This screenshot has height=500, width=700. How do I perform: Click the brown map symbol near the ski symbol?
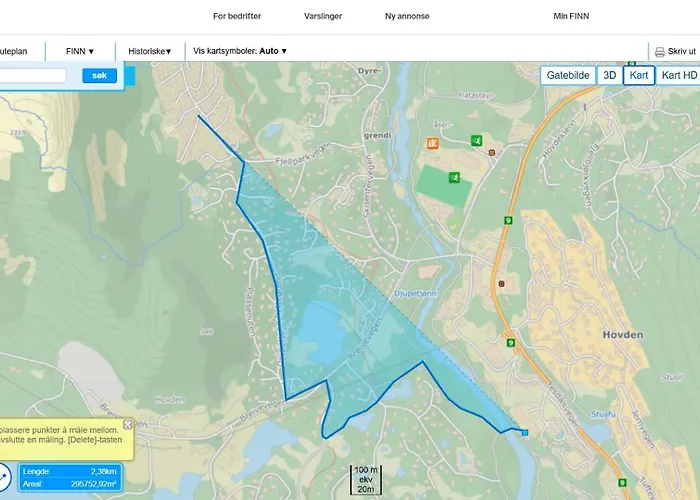click(492, 153)
